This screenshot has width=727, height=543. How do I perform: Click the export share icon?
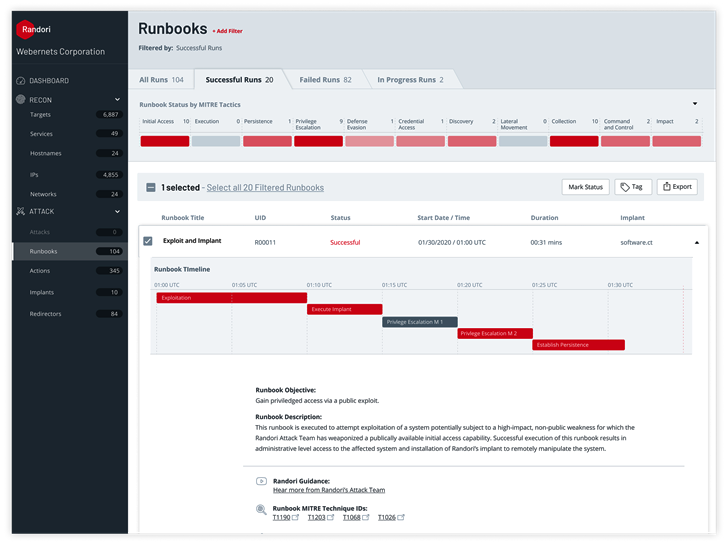pos(666,186)
